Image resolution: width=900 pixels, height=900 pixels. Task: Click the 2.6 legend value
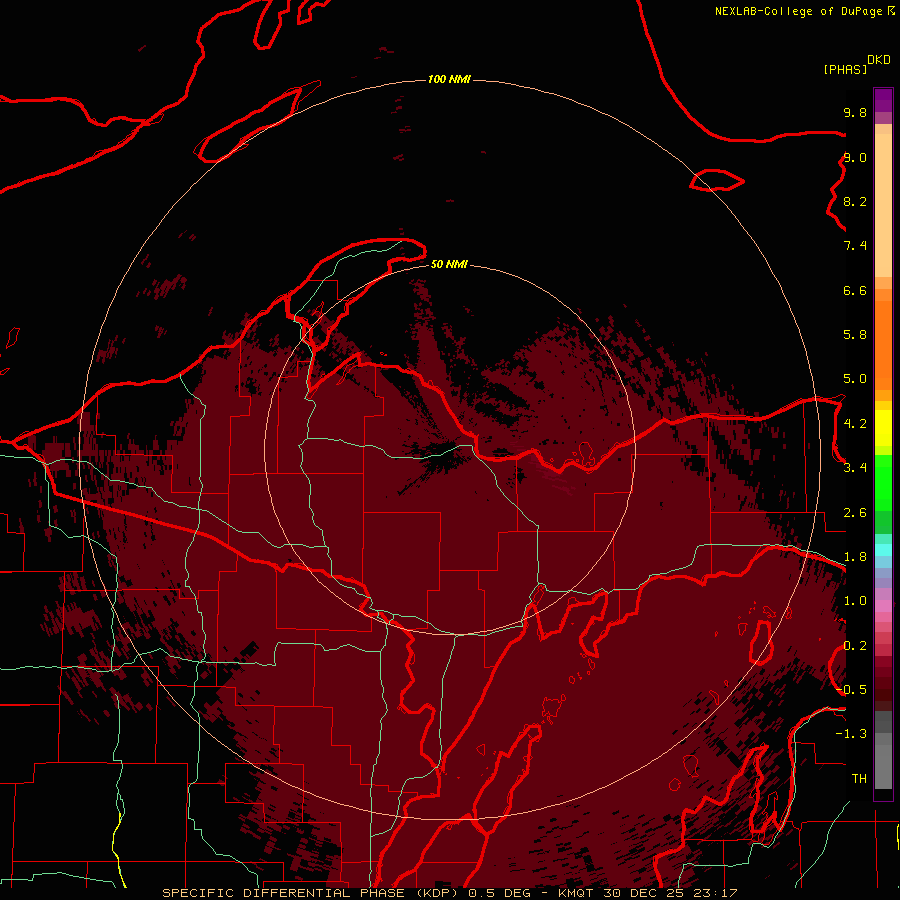click(x=855, y=513)
